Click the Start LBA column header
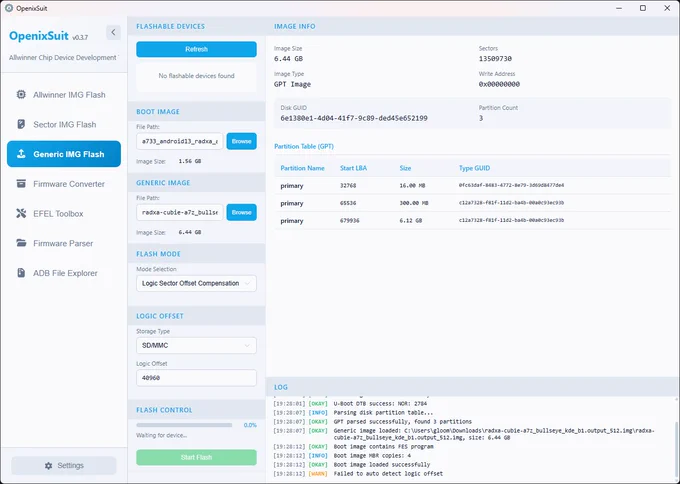 [x=353, y=168]
